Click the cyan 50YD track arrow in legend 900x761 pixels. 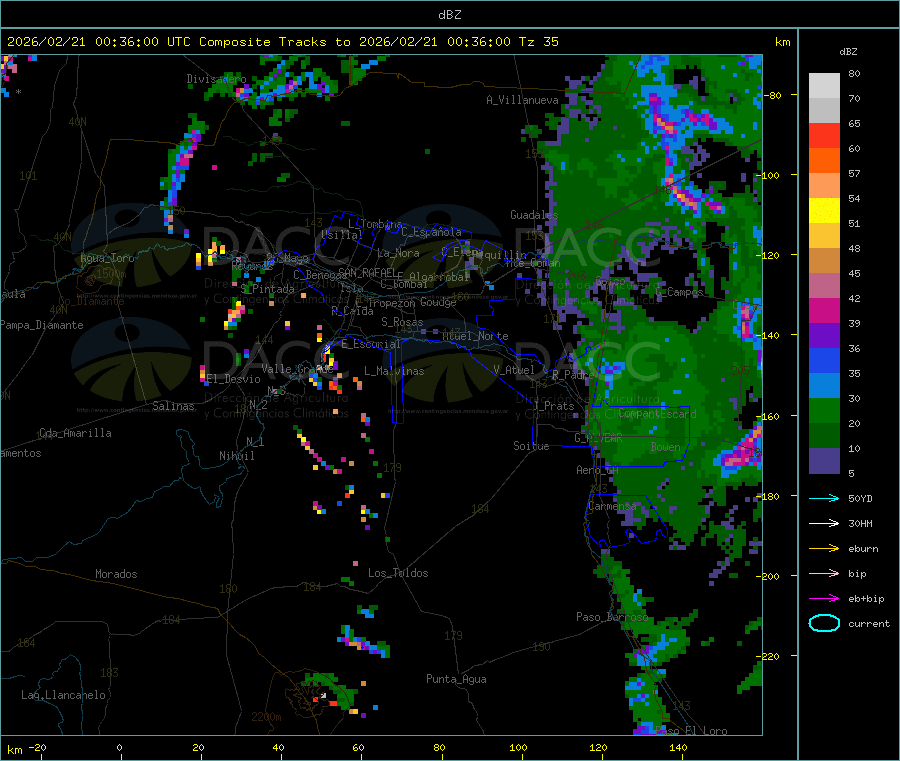[x=824, y=498]
